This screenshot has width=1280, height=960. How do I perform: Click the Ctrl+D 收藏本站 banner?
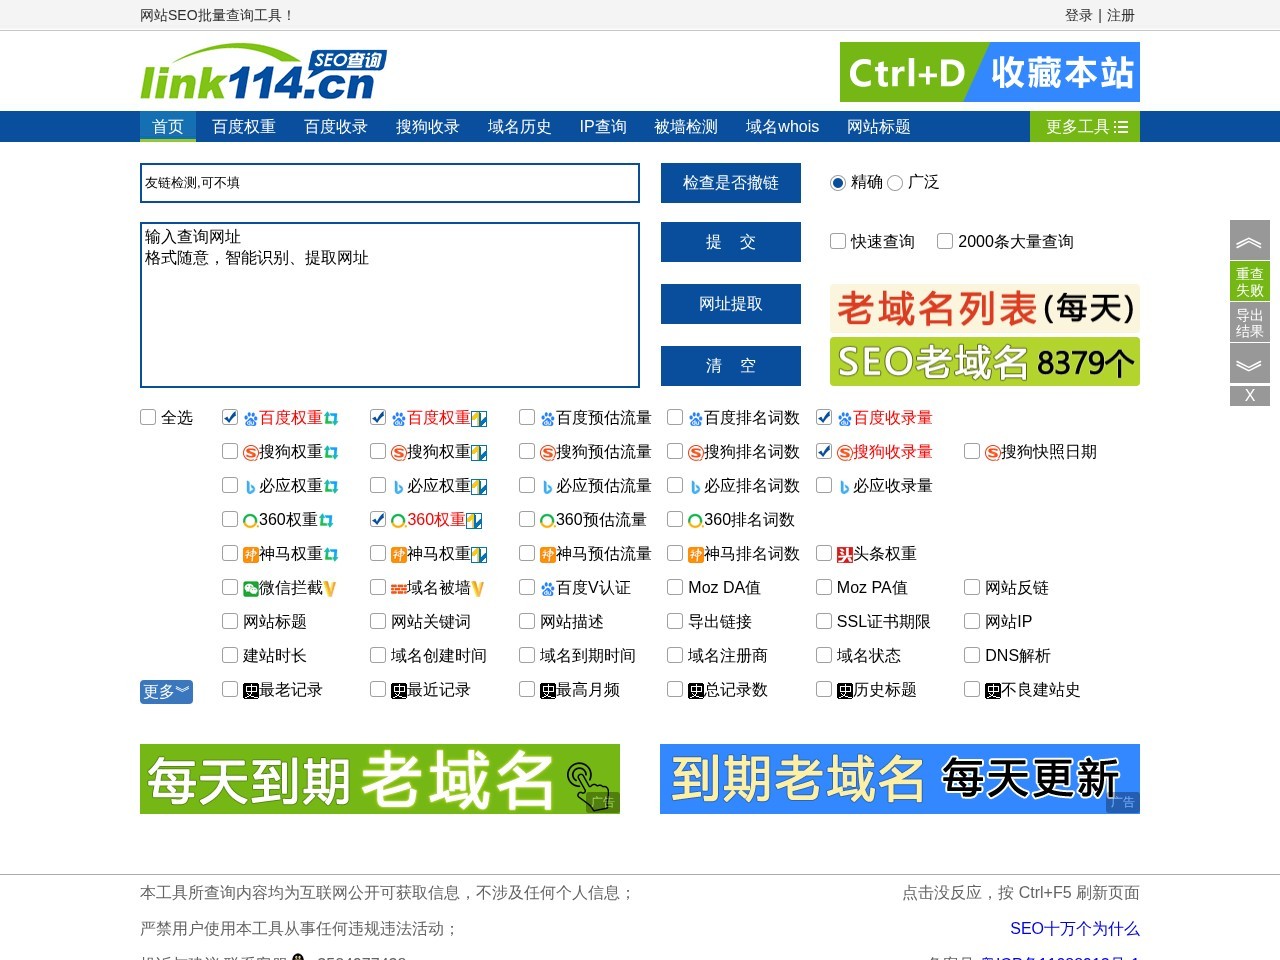[990, 72]
